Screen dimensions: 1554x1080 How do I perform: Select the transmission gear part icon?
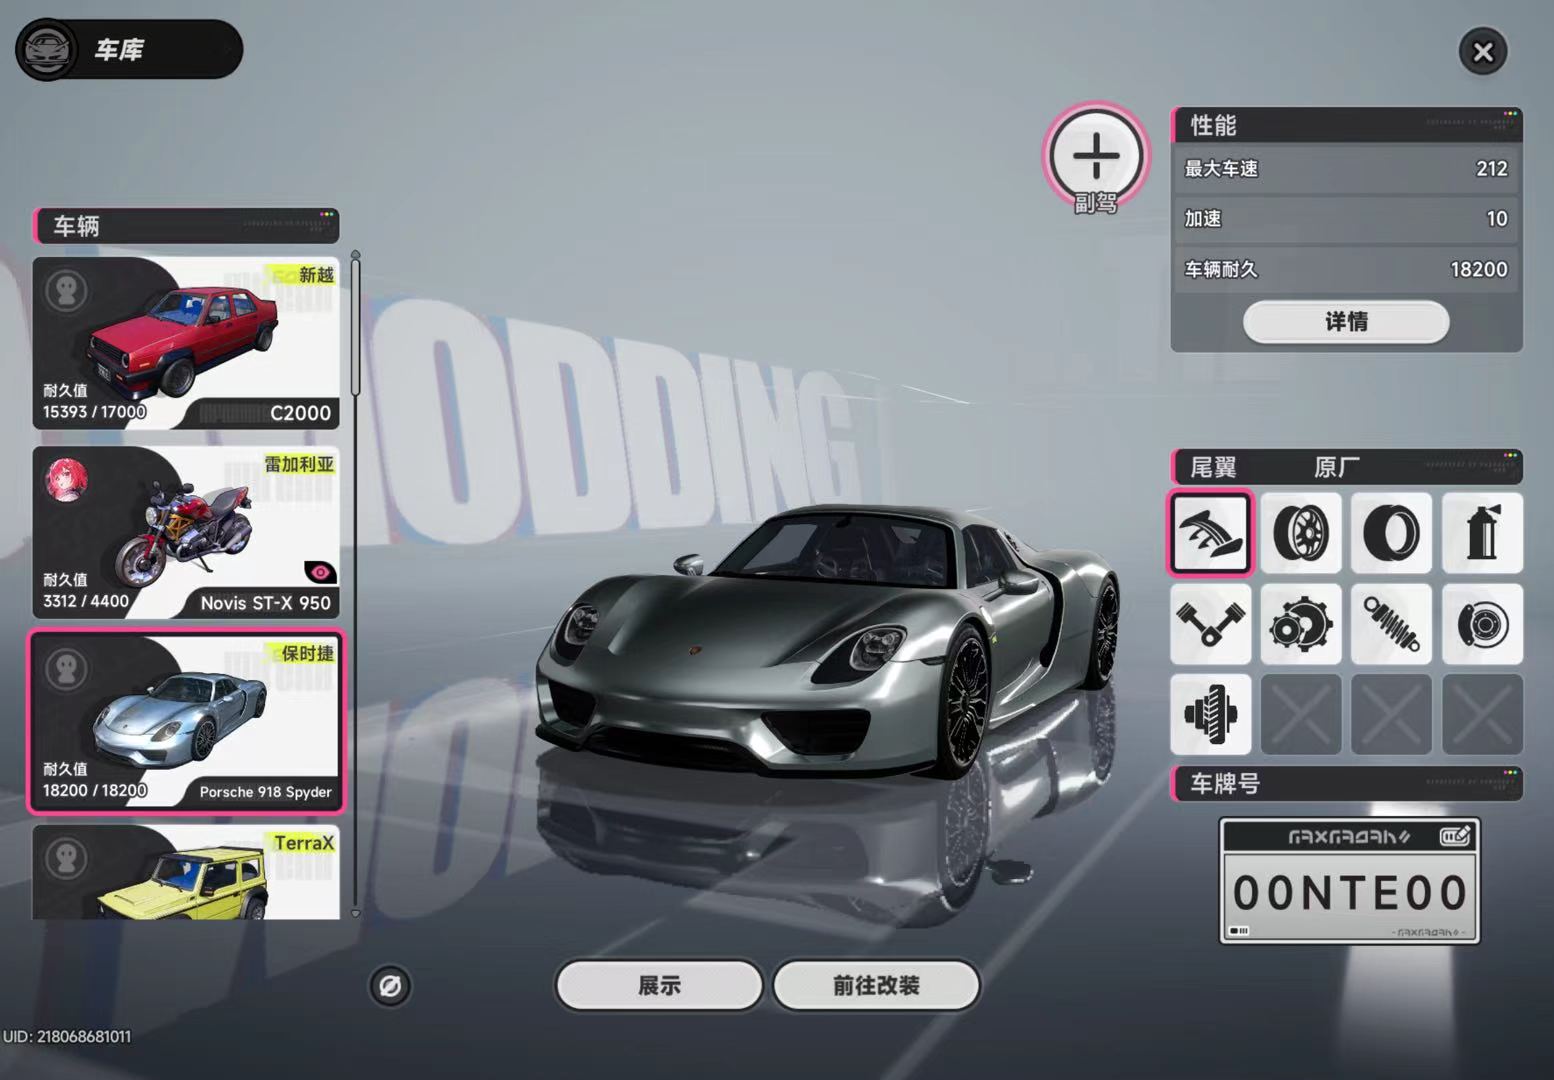point(1300,624)
